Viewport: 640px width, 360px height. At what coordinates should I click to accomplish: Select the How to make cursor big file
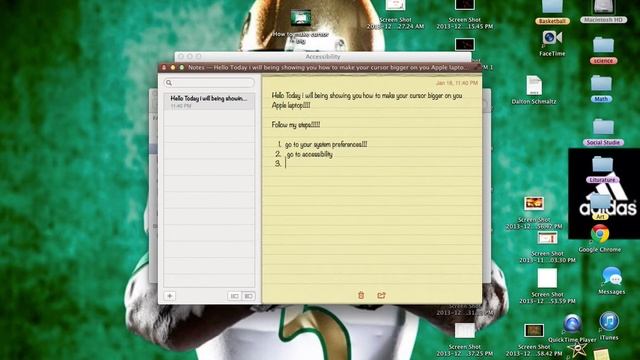tap(301, 26)
